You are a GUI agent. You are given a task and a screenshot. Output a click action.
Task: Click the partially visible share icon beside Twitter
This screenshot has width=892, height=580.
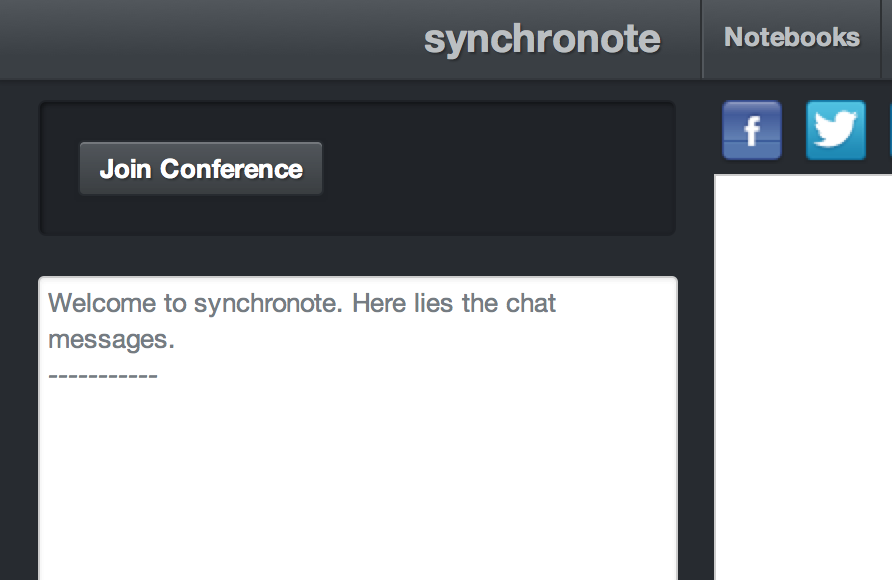click(889, 130)
